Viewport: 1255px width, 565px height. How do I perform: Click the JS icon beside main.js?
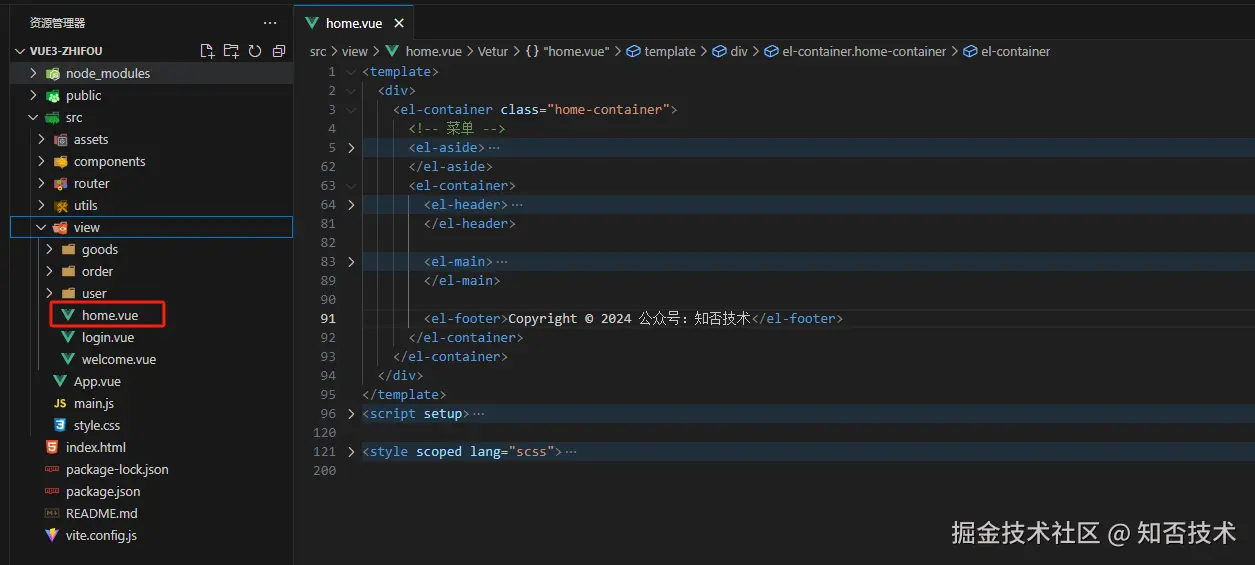[x=60, y=403]
